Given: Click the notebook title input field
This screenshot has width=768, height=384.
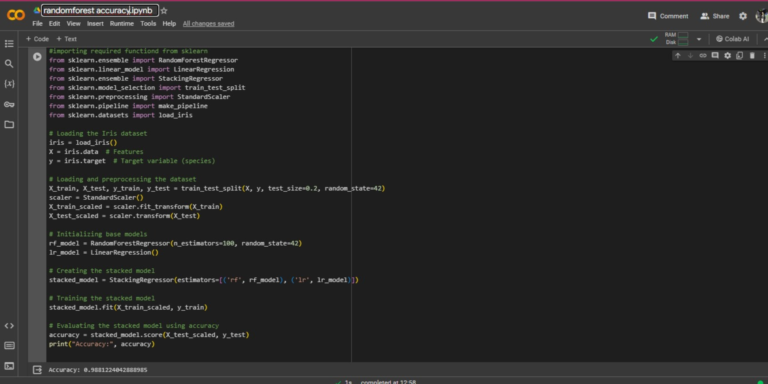Looking at the screenshot, I should click(100, 11).
